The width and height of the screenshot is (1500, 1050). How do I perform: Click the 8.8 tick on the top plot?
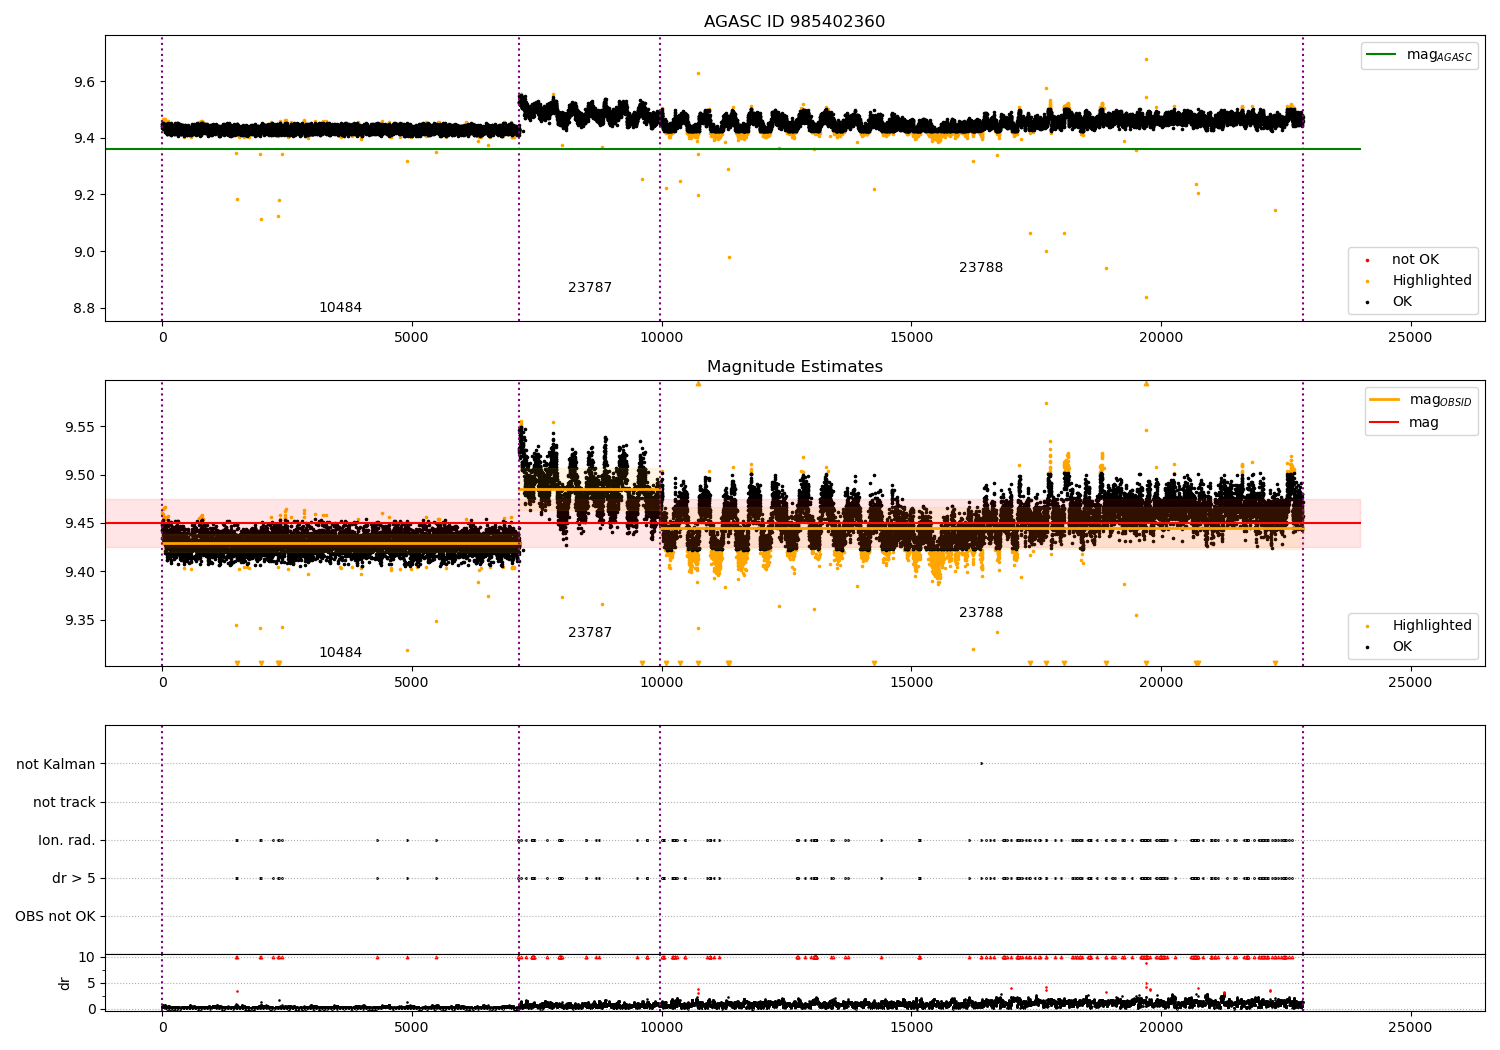point(84,308)
